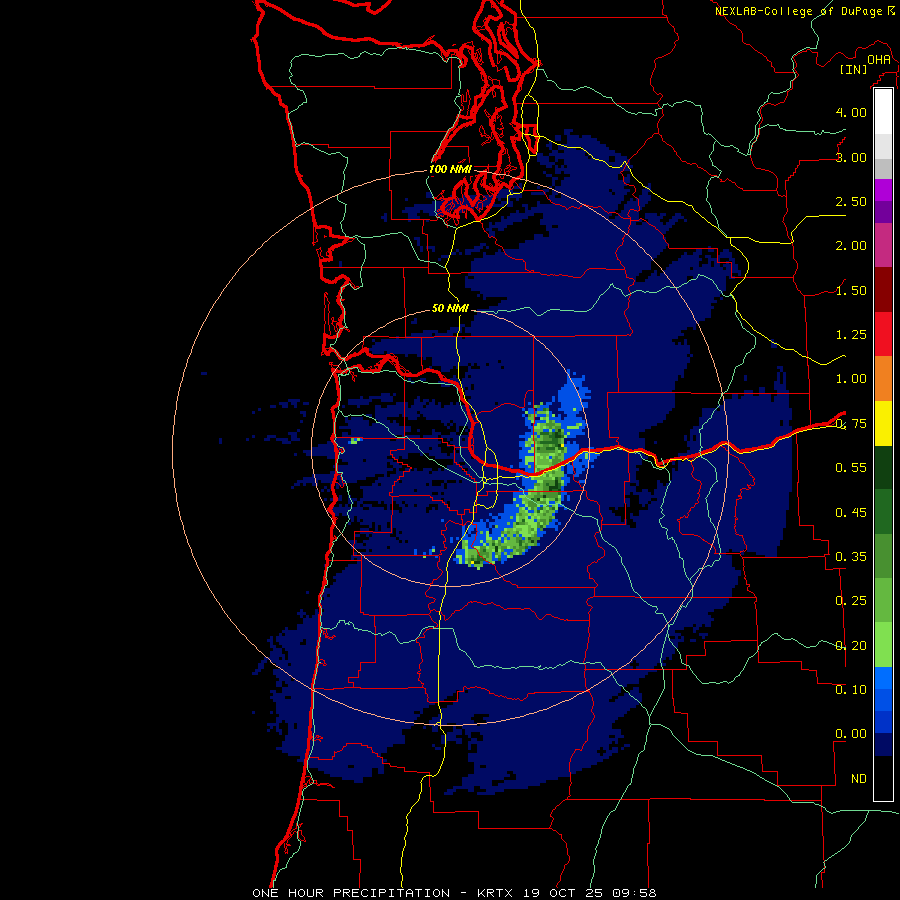Click the 'KRTX' radar site identifier
Screen dimensions: 900x900
[x=496, y=893]
